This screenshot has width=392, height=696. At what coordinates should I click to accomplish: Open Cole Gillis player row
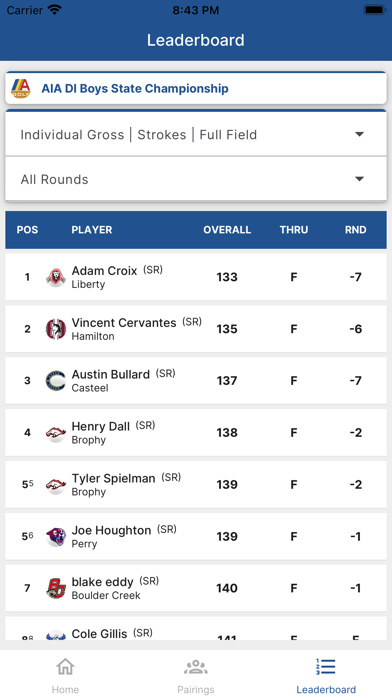[196, 628]
